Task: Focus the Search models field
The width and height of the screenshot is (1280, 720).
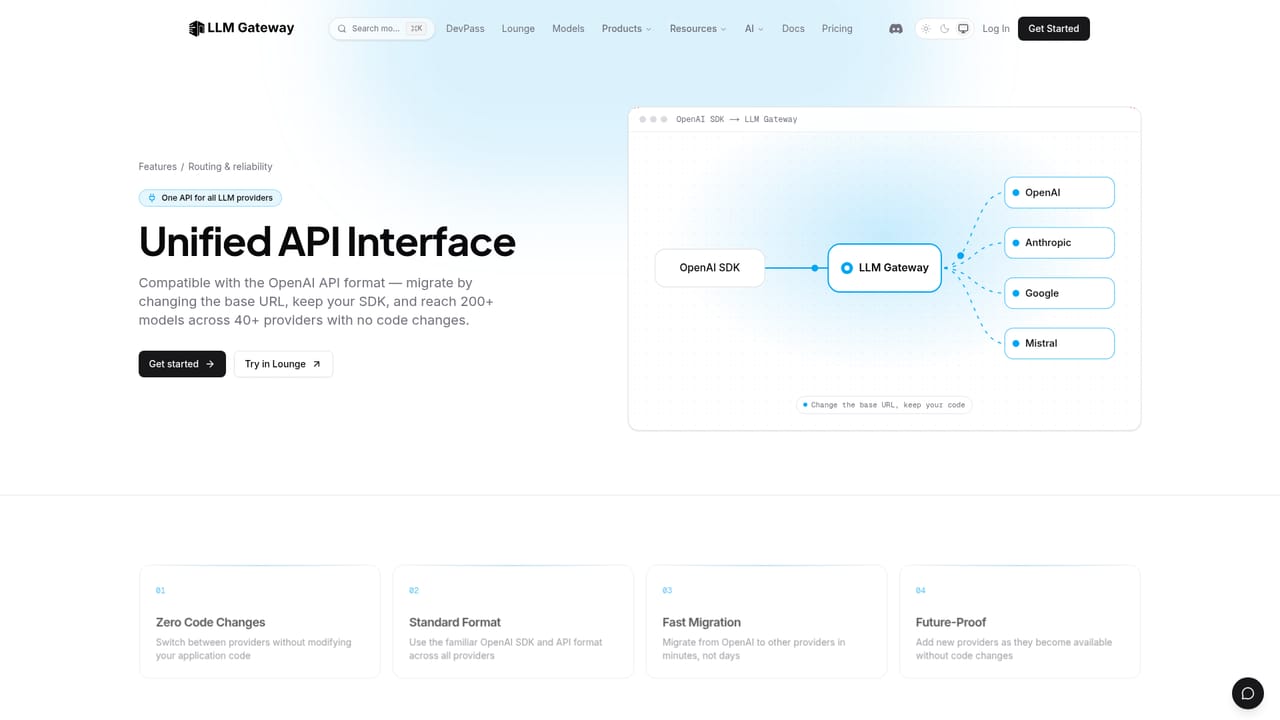Action: [x=381, y=29]
